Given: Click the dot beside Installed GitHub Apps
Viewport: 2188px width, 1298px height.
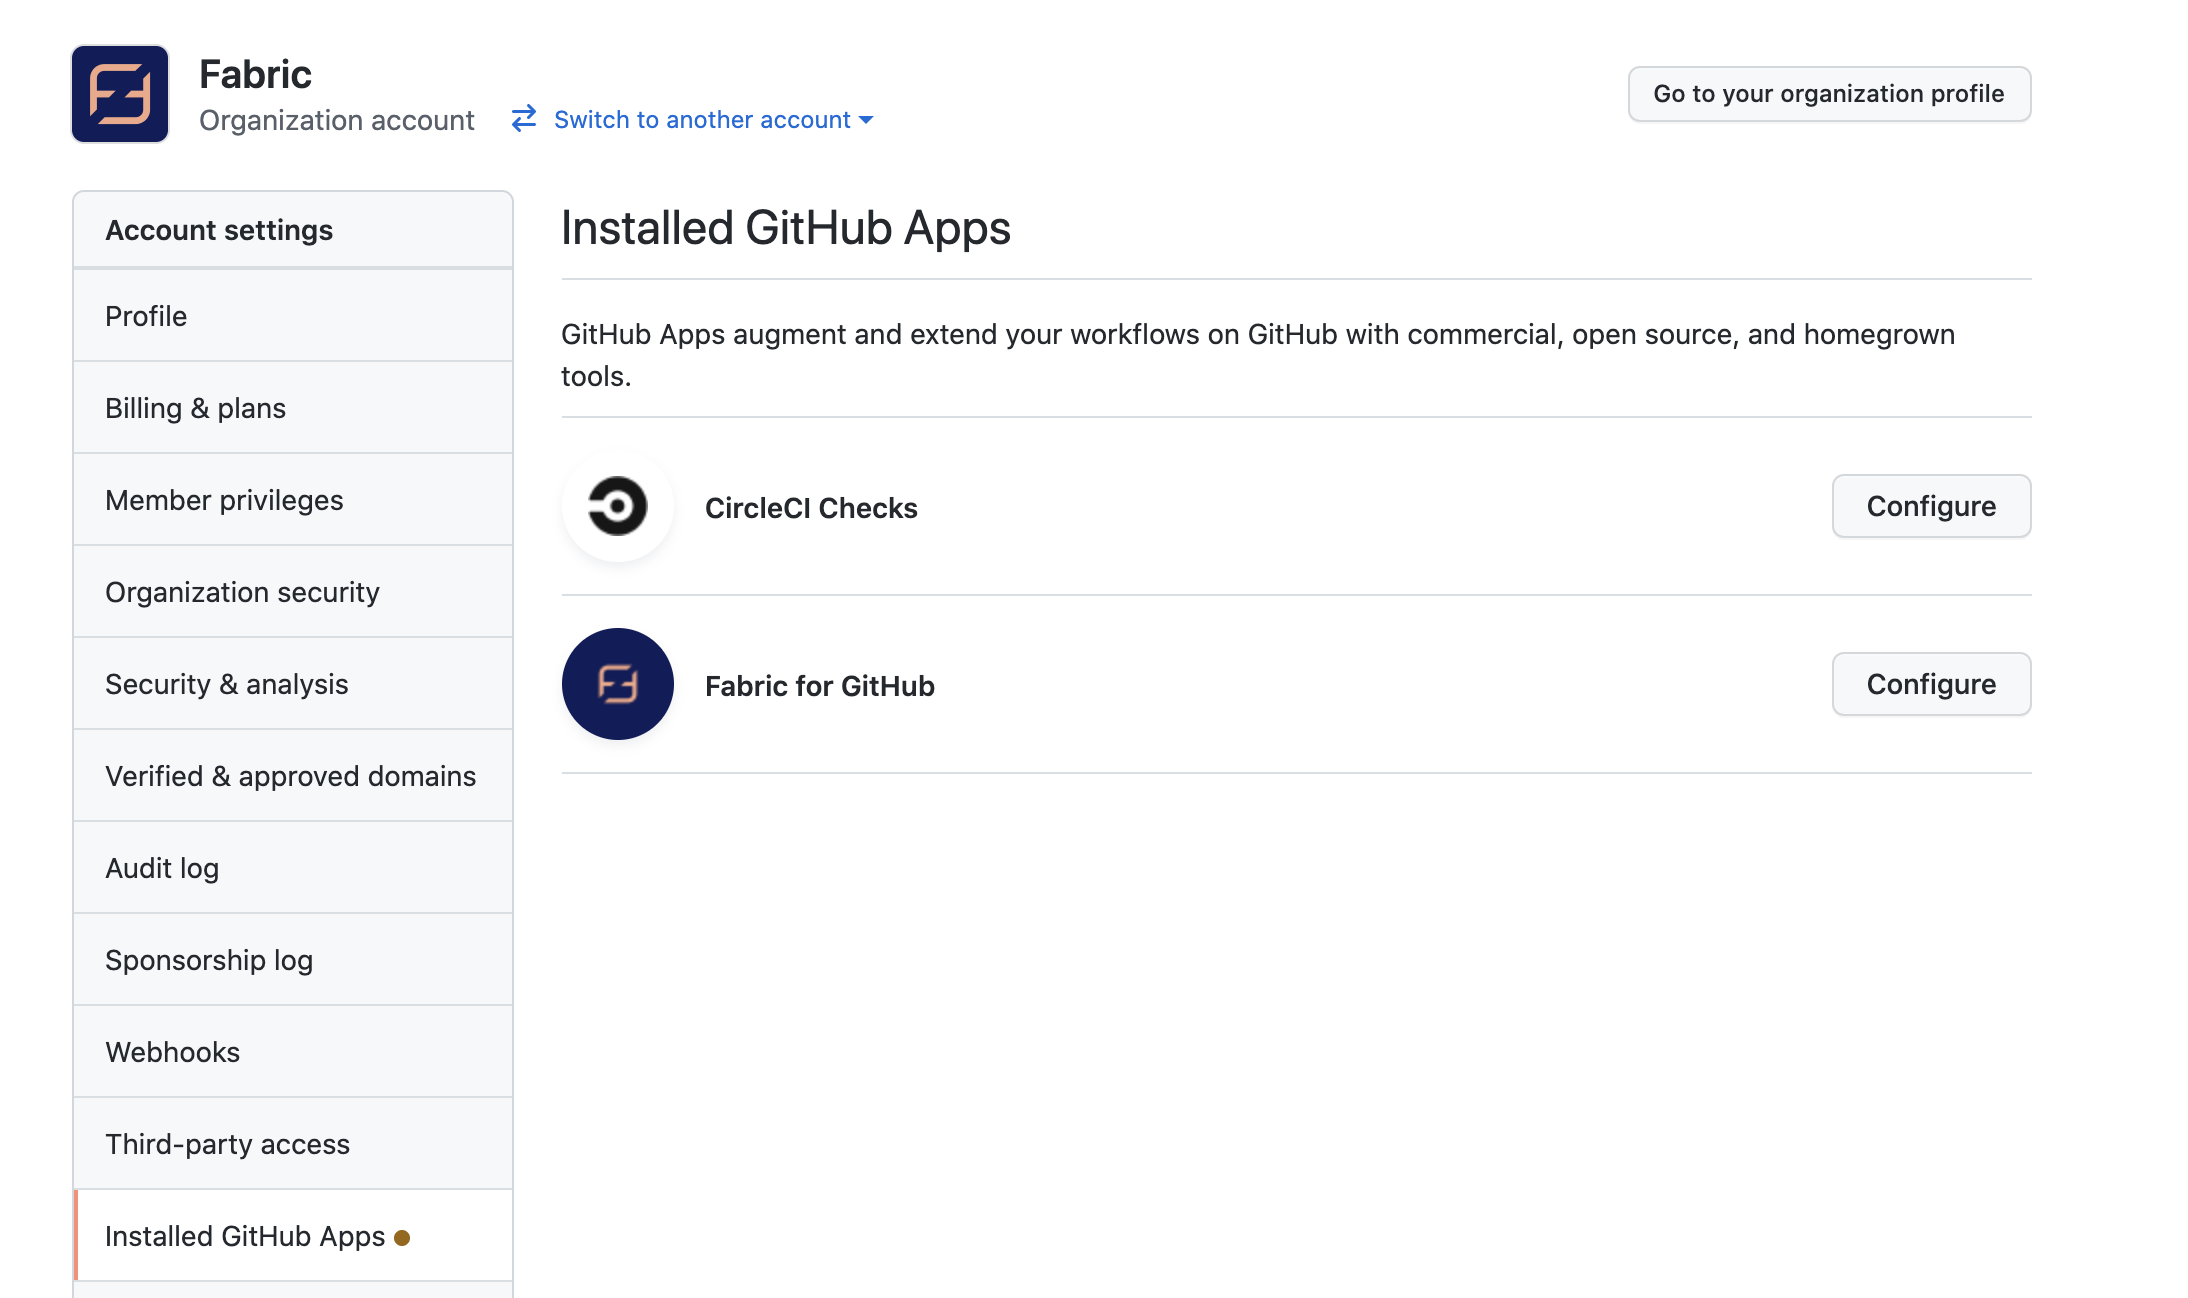Looking at the screenshot, I should point(402,1238).
